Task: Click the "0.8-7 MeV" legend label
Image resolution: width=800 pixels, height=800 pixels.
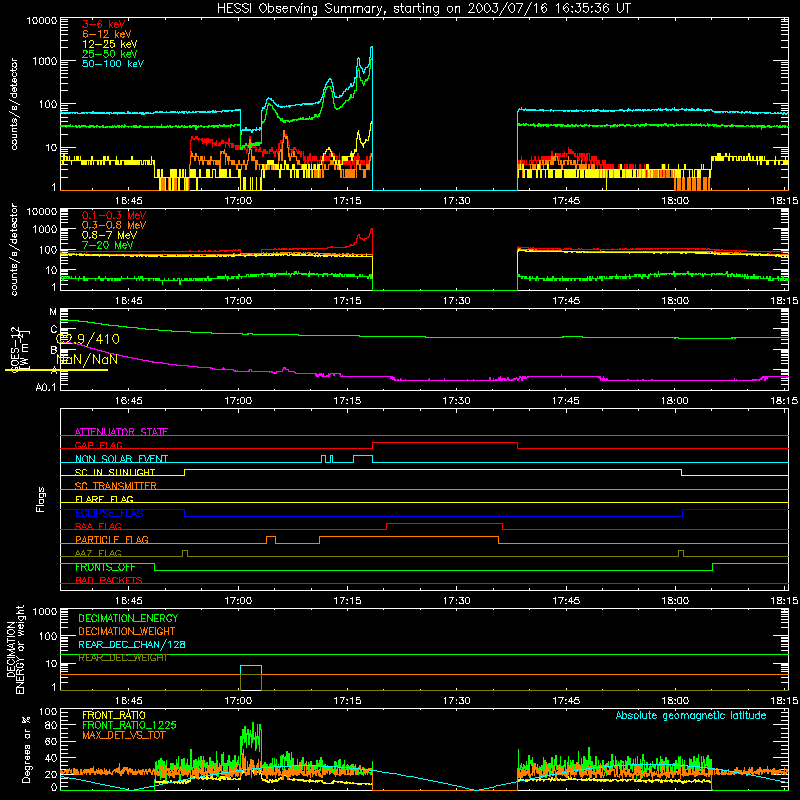Action: 109,235
